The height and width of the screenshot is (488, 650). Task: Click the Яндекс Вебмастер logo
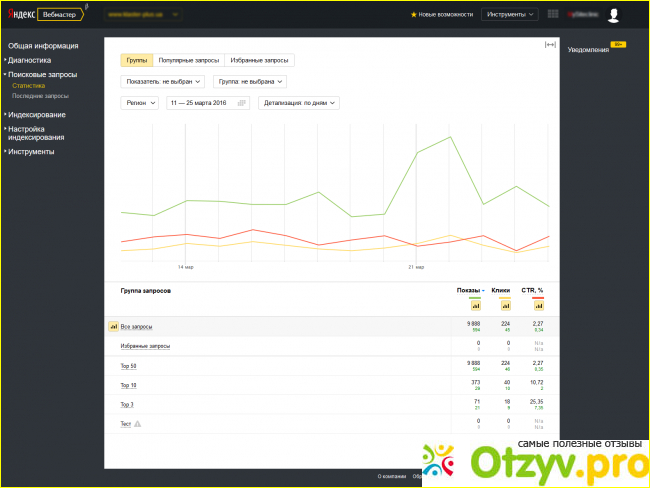click(x=47, y=15)
